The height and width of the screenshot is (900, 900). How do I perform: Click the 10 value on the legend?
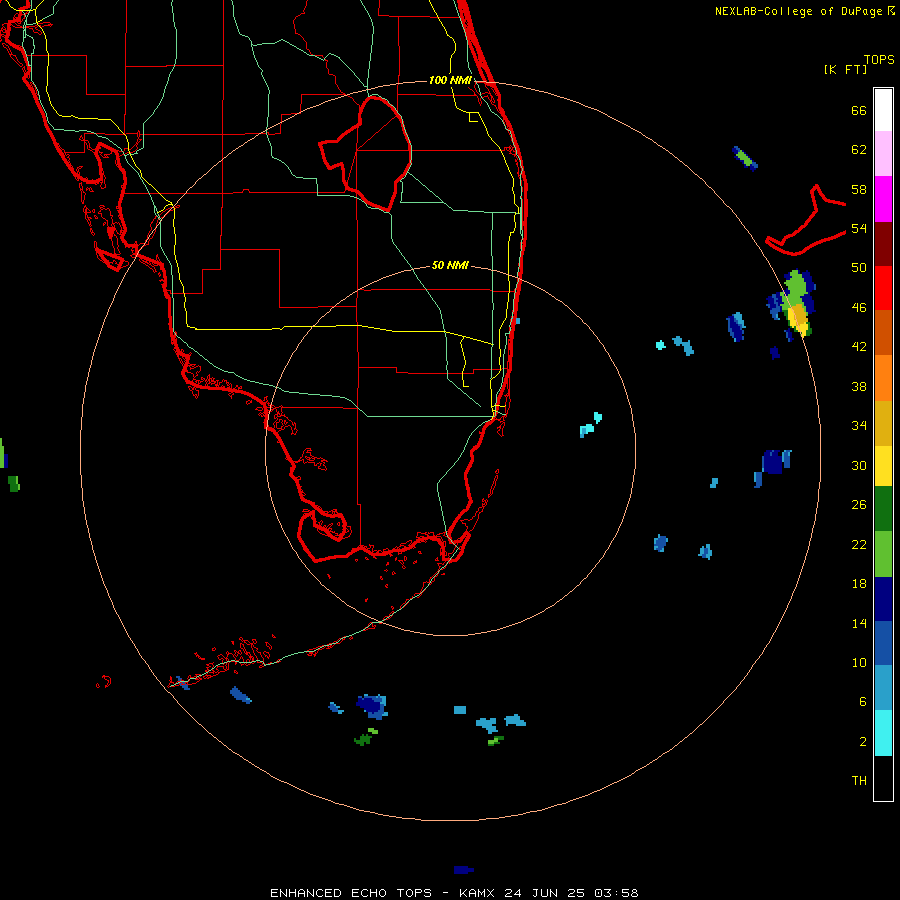coord(859,662)
